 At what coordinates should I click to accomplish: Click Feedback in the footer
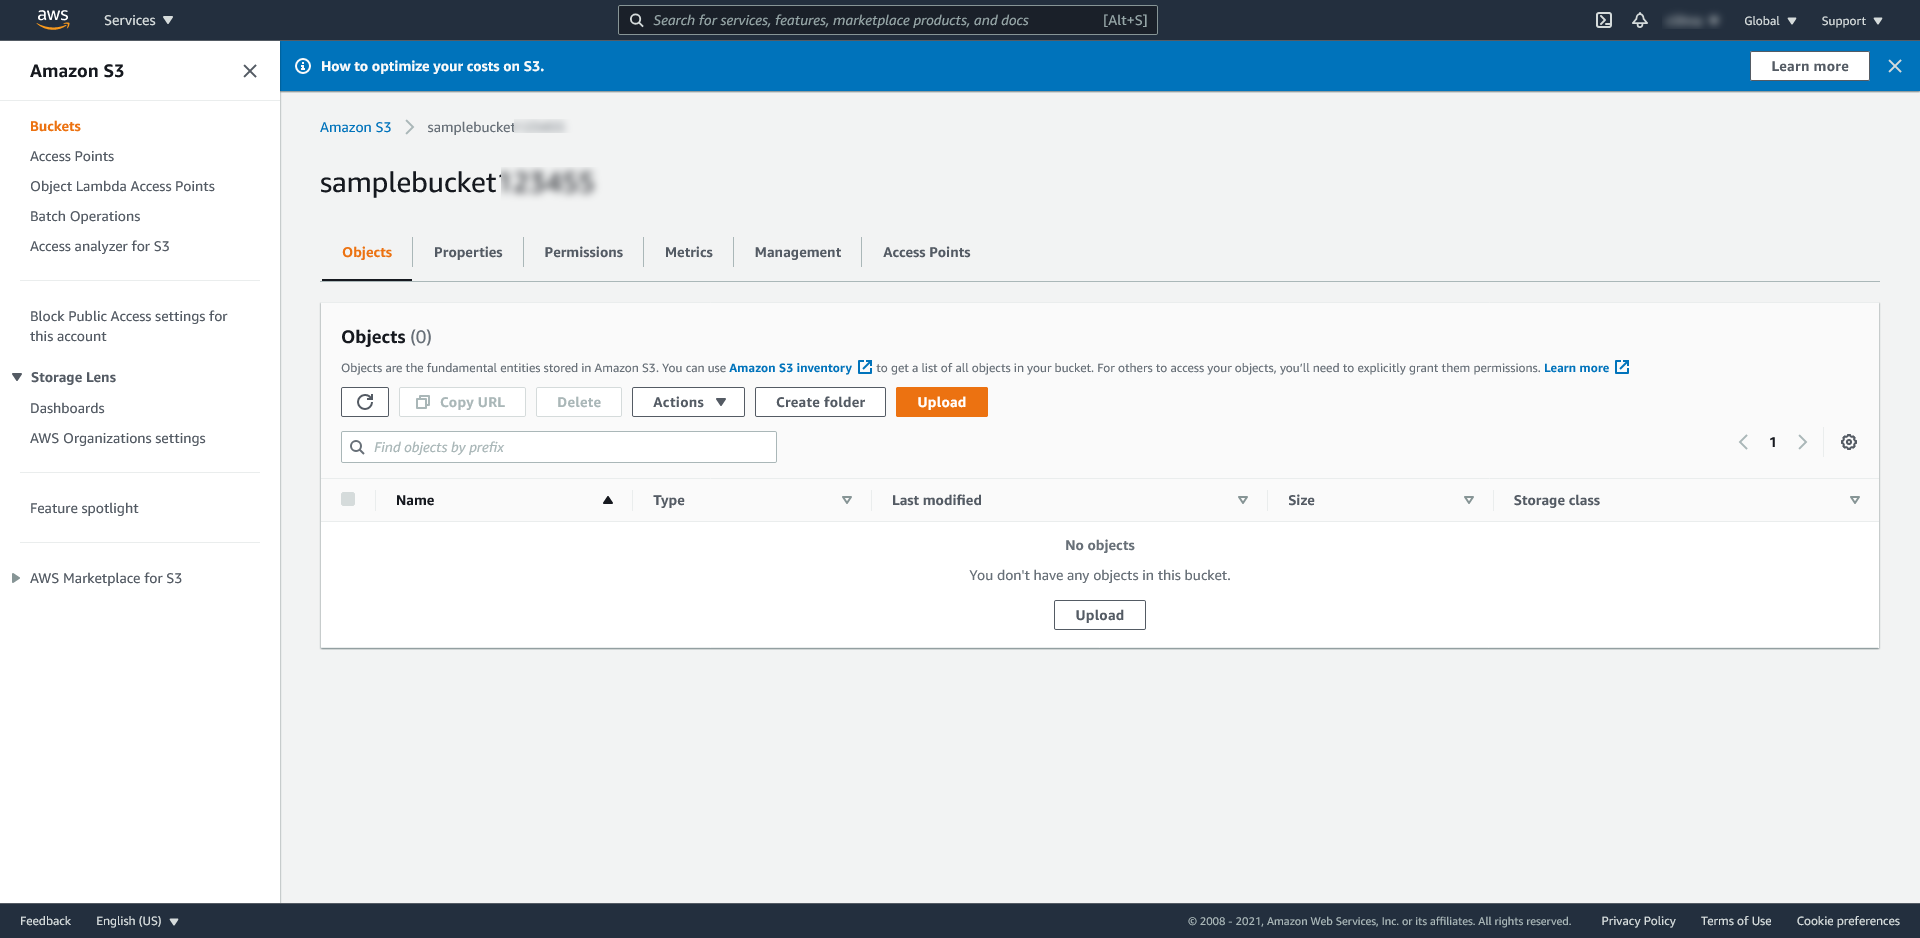tap(45, 921)
